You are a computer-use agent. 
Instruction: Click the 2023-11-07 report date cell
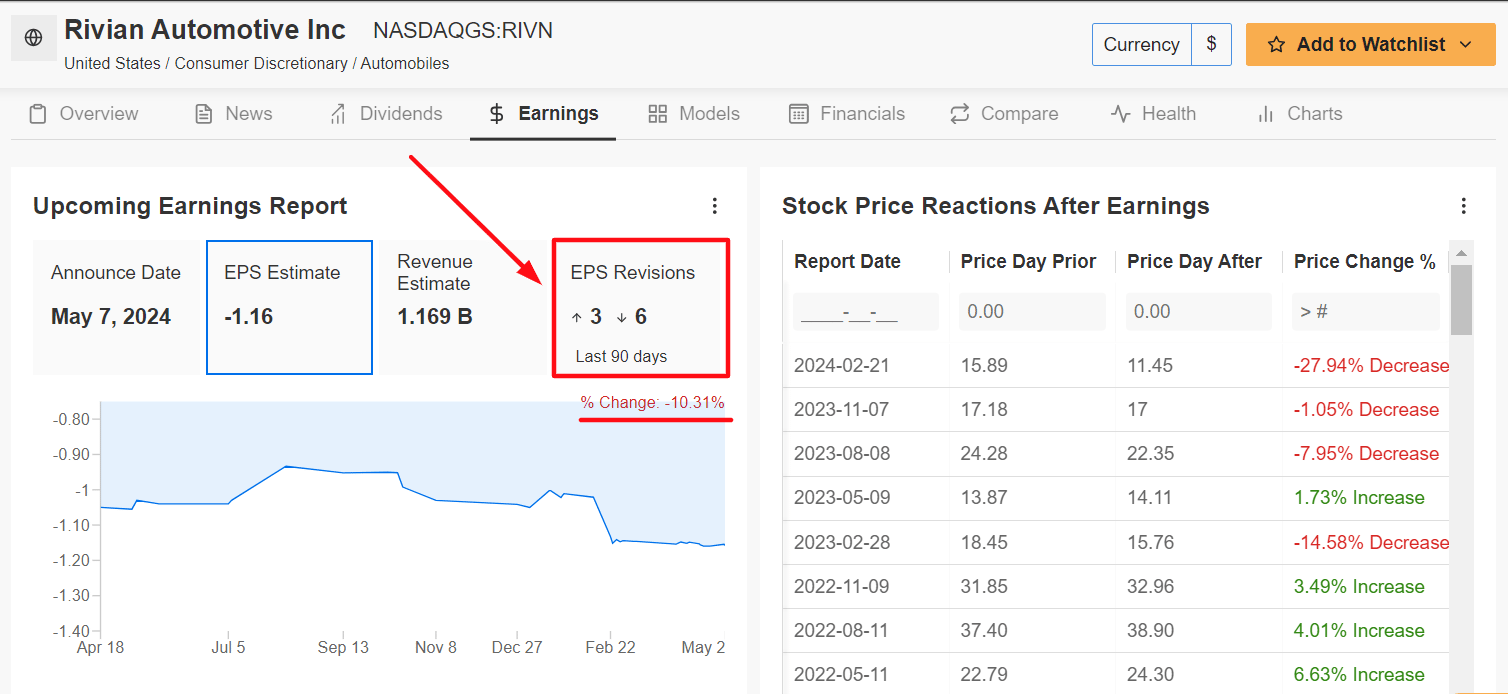tap(841, 410)
